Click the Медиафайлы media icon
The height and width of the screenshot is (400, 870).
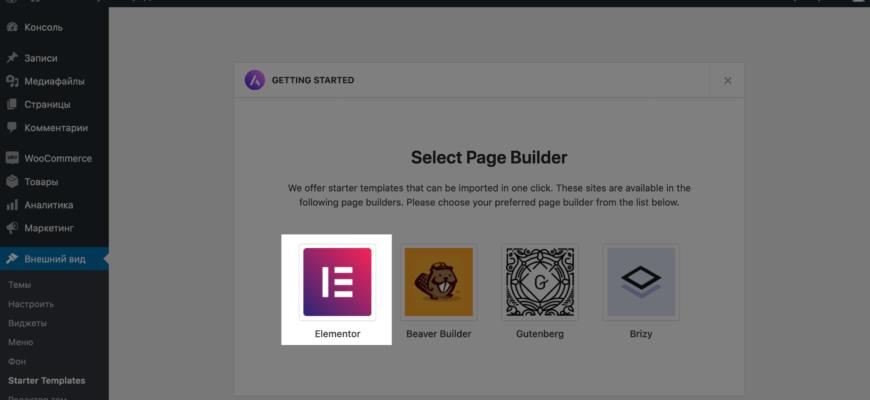pyautogui.click(x=12, y=81)
